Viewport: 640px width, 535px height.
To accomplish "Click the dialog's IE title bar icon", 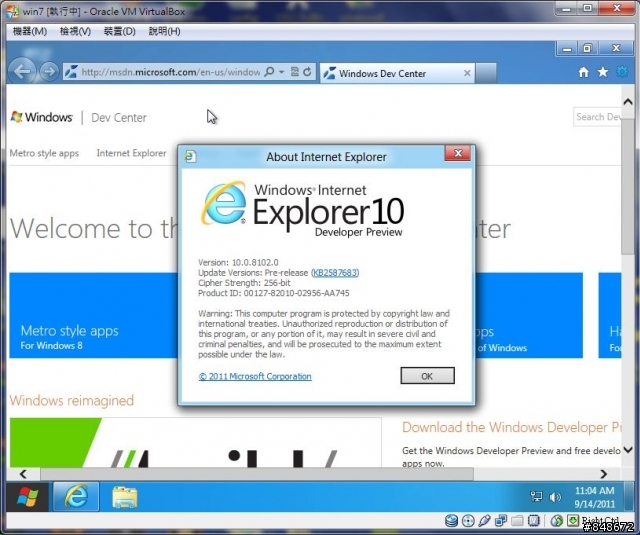I will click(190, 156).
